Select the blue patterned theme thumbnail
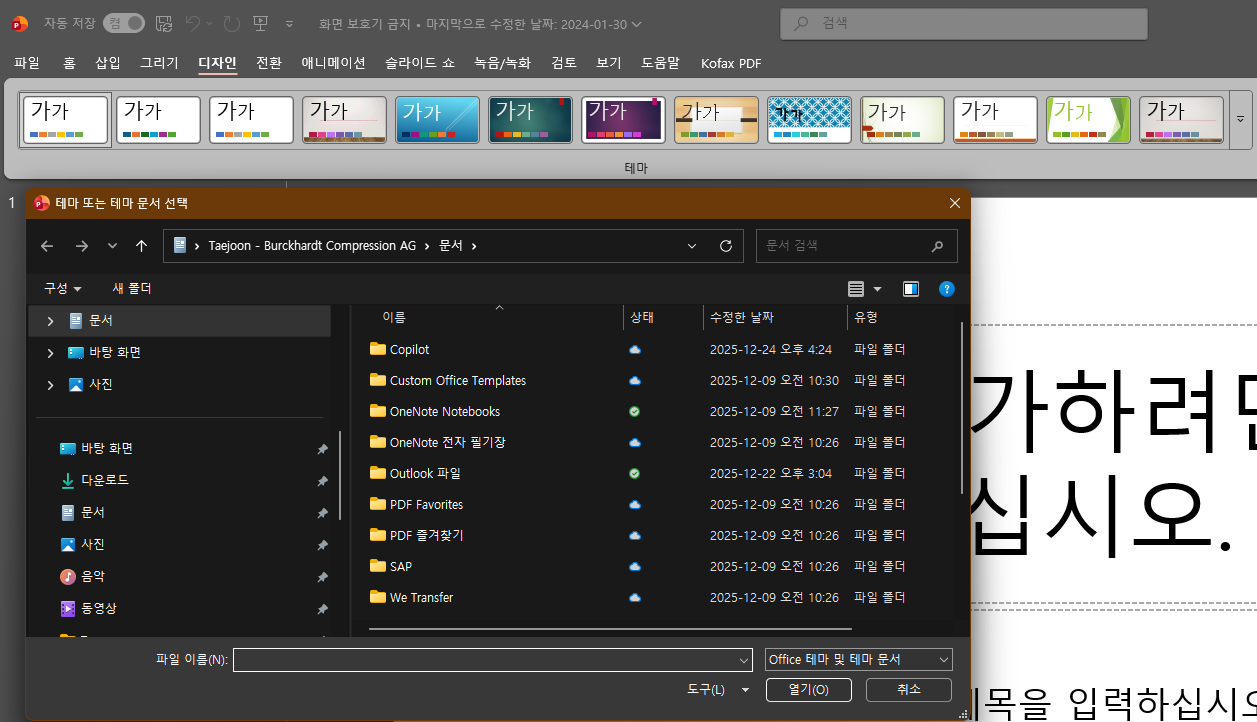Image resolution: width=1257 pixels, height=722 pixels. coord(809,120)
